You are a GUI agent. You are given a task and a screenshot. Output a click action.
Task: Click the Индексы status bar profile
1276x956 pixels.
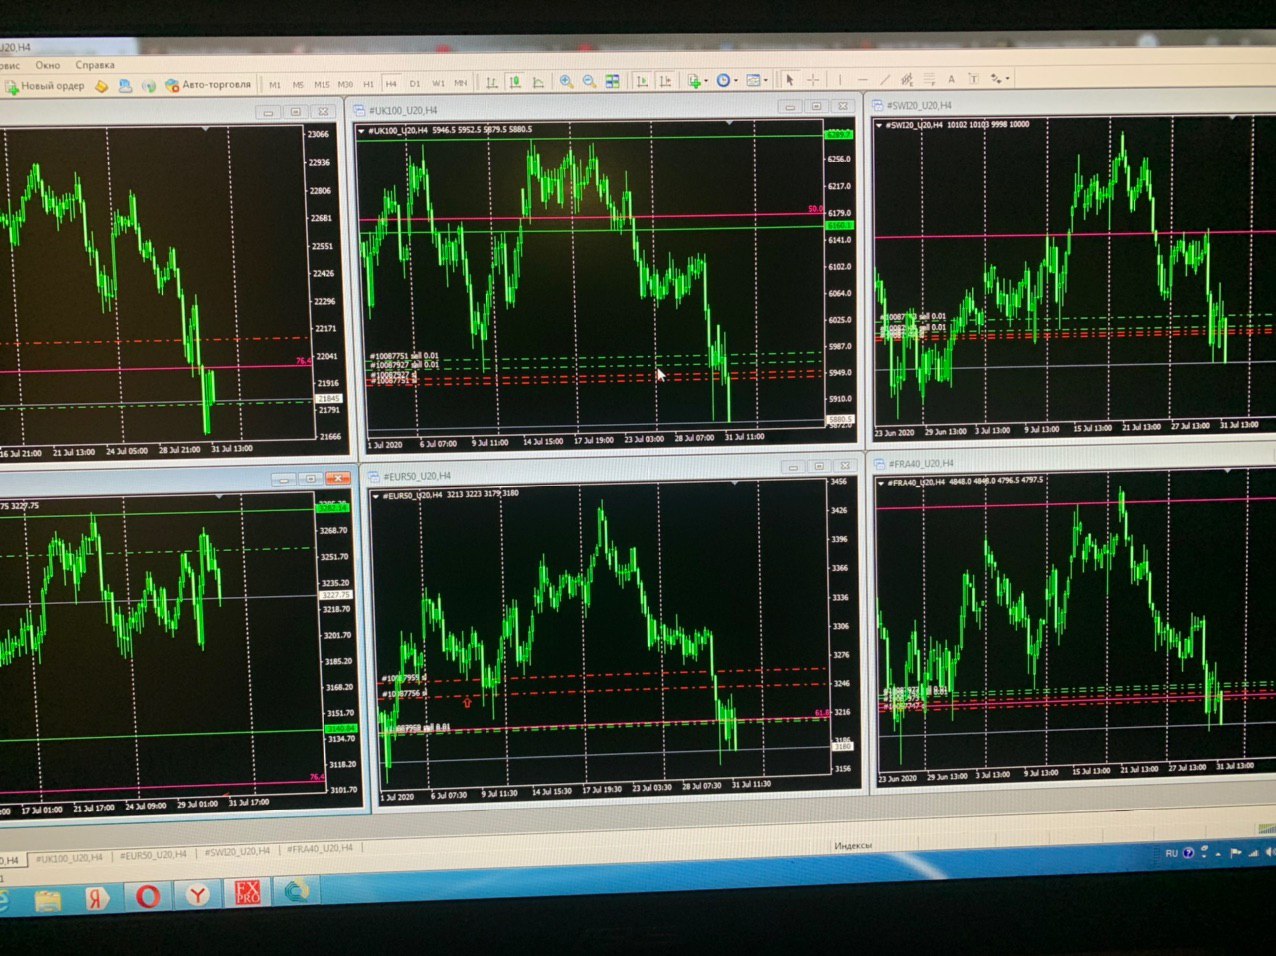[853, 846]
